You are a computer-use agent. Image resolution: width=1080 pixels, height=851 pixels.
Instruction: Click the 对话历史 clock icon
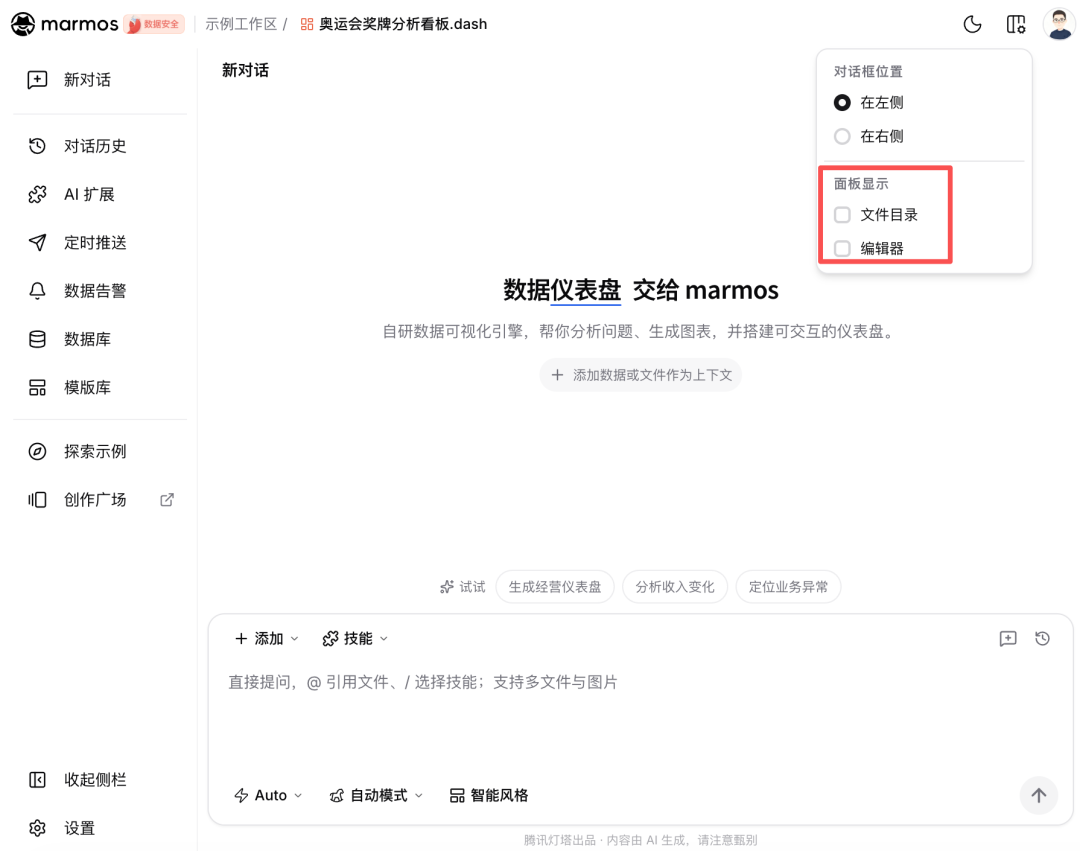(x=37, y=146)
